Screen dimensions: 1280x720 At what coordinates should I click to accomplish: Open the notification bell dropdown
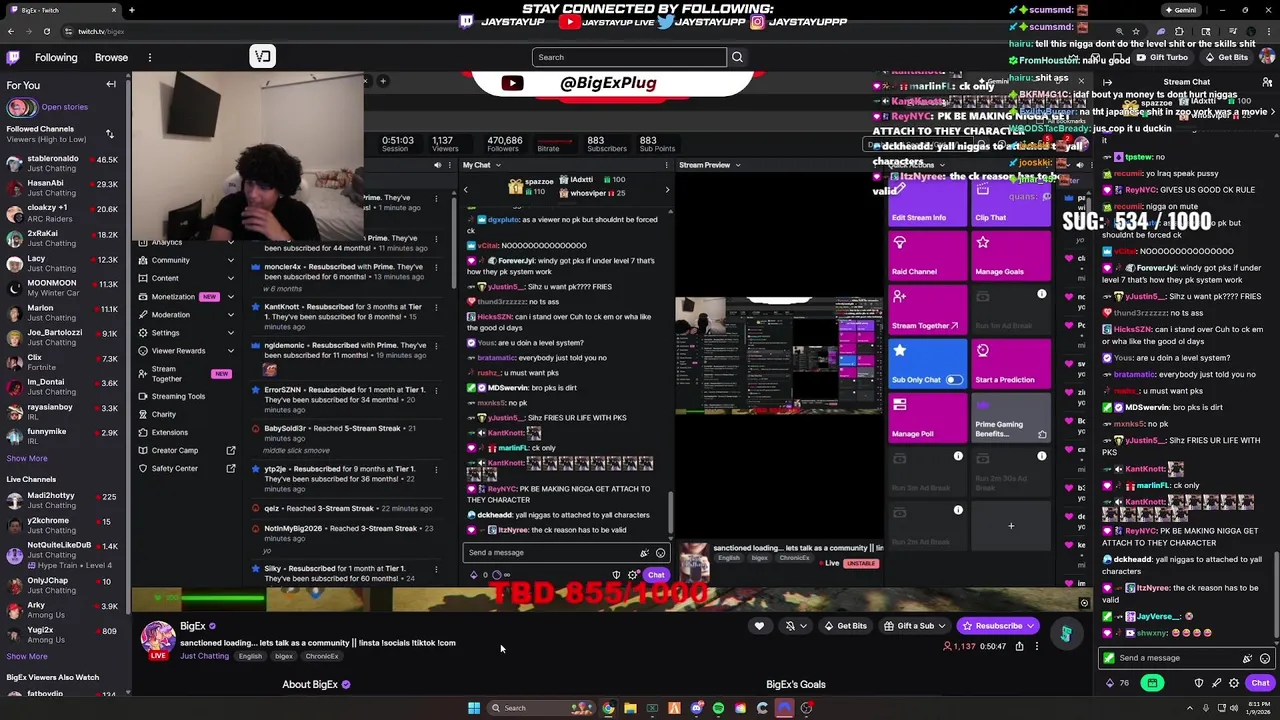pyautogui.click(x=795, y=626)
